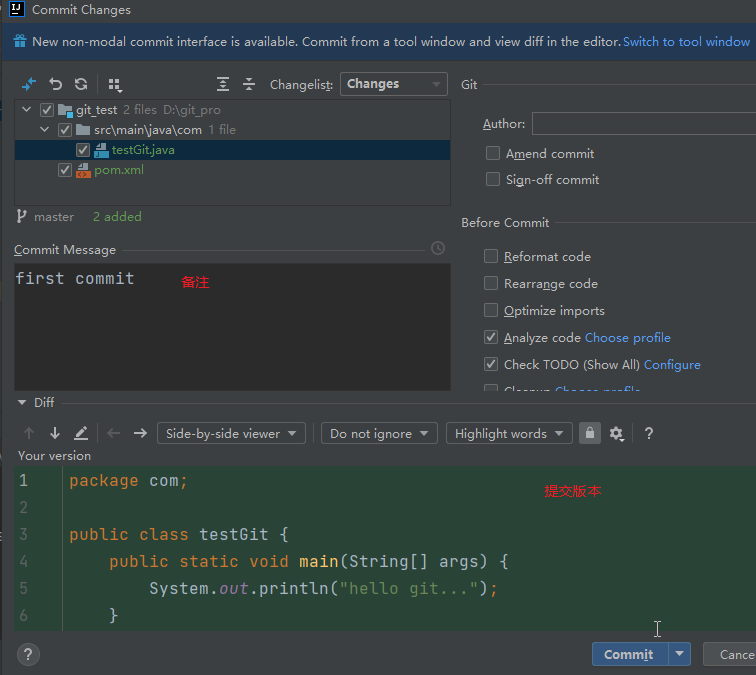Click the Choose profile link for Analyze code
Image resolution: width=756 pixels, height=675 pixels.
coord(628,338)
